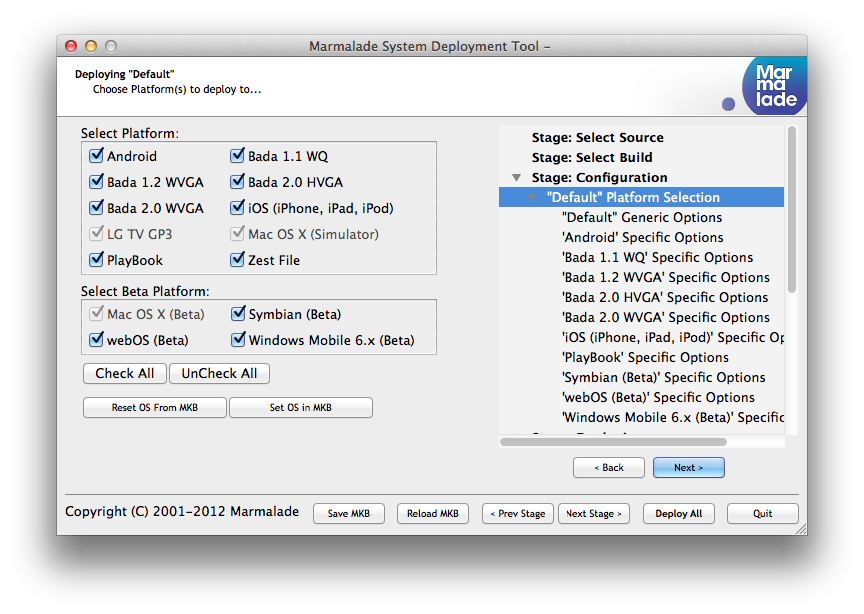Select 'Android' Specific Options tree item
864x614 pixels.
[642, 238]
